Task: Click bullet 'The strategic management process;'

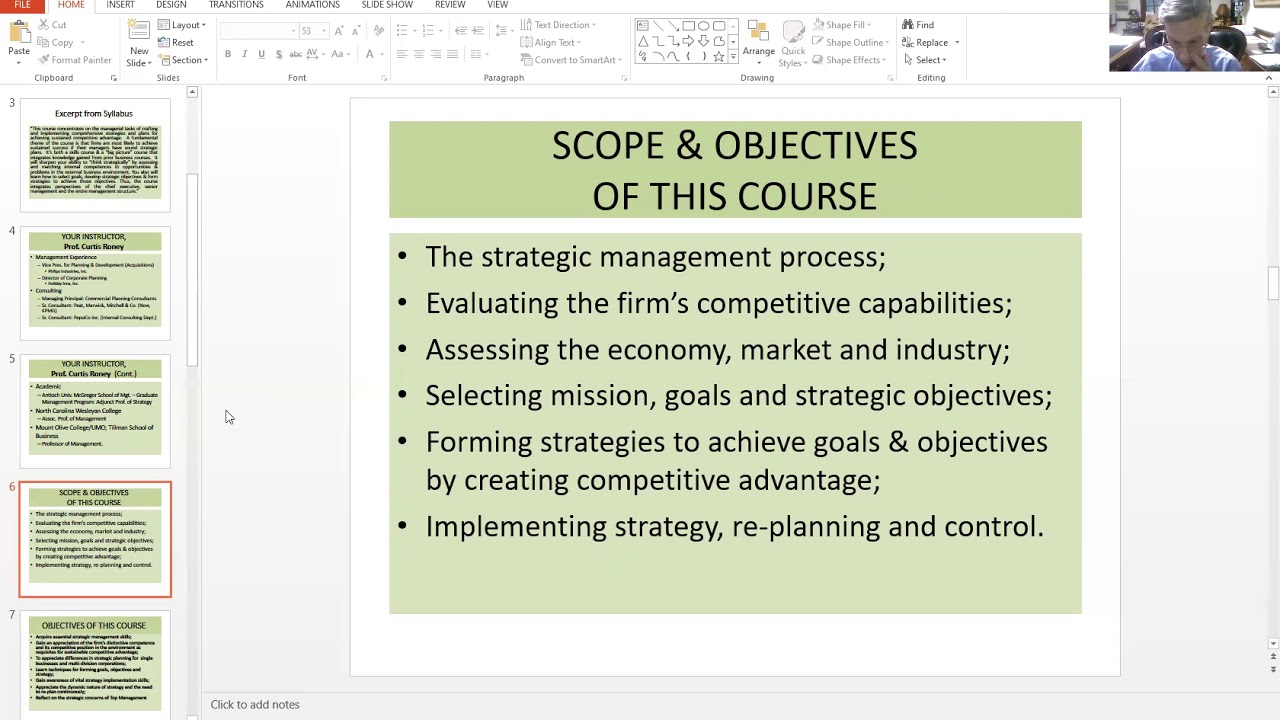Action: pos(655,257)
